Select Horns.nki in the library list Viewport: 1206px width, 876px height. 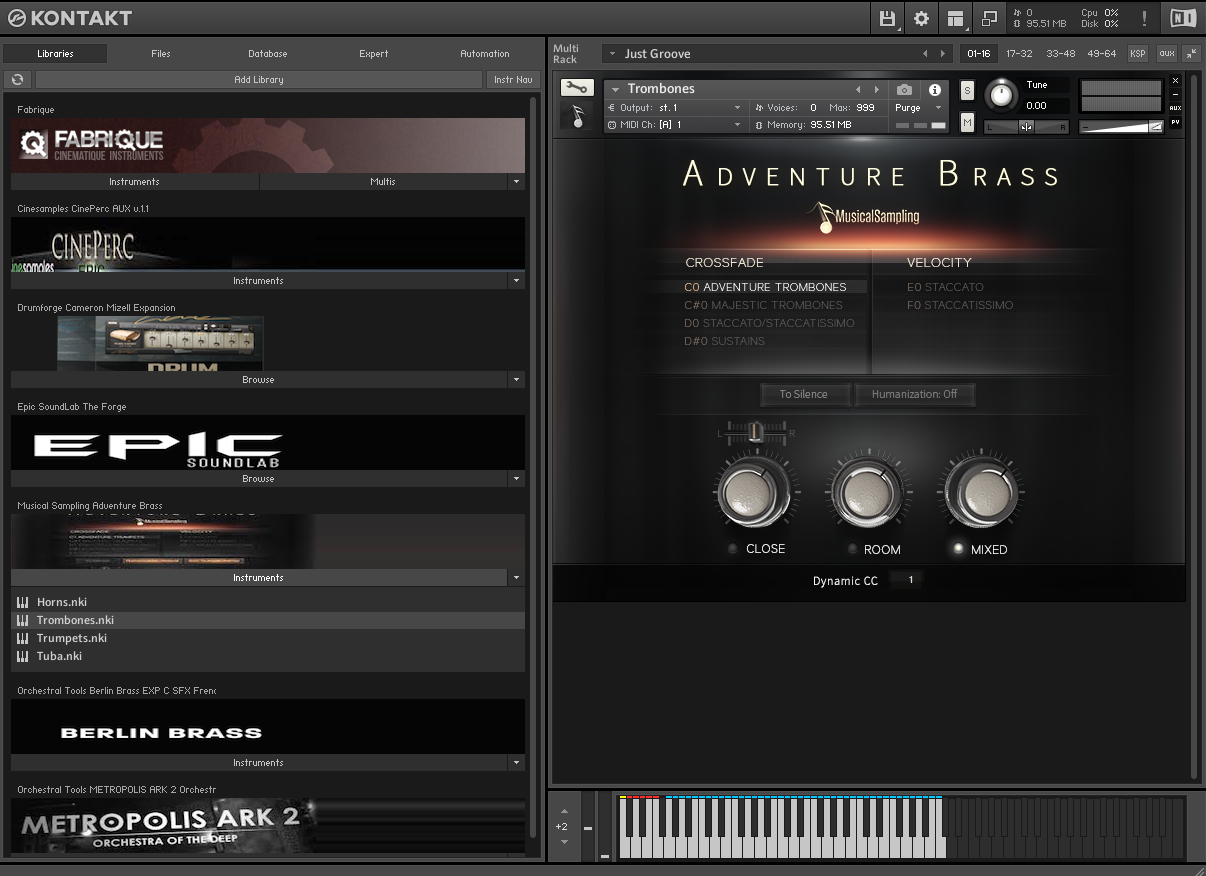[x=268, y=602]
